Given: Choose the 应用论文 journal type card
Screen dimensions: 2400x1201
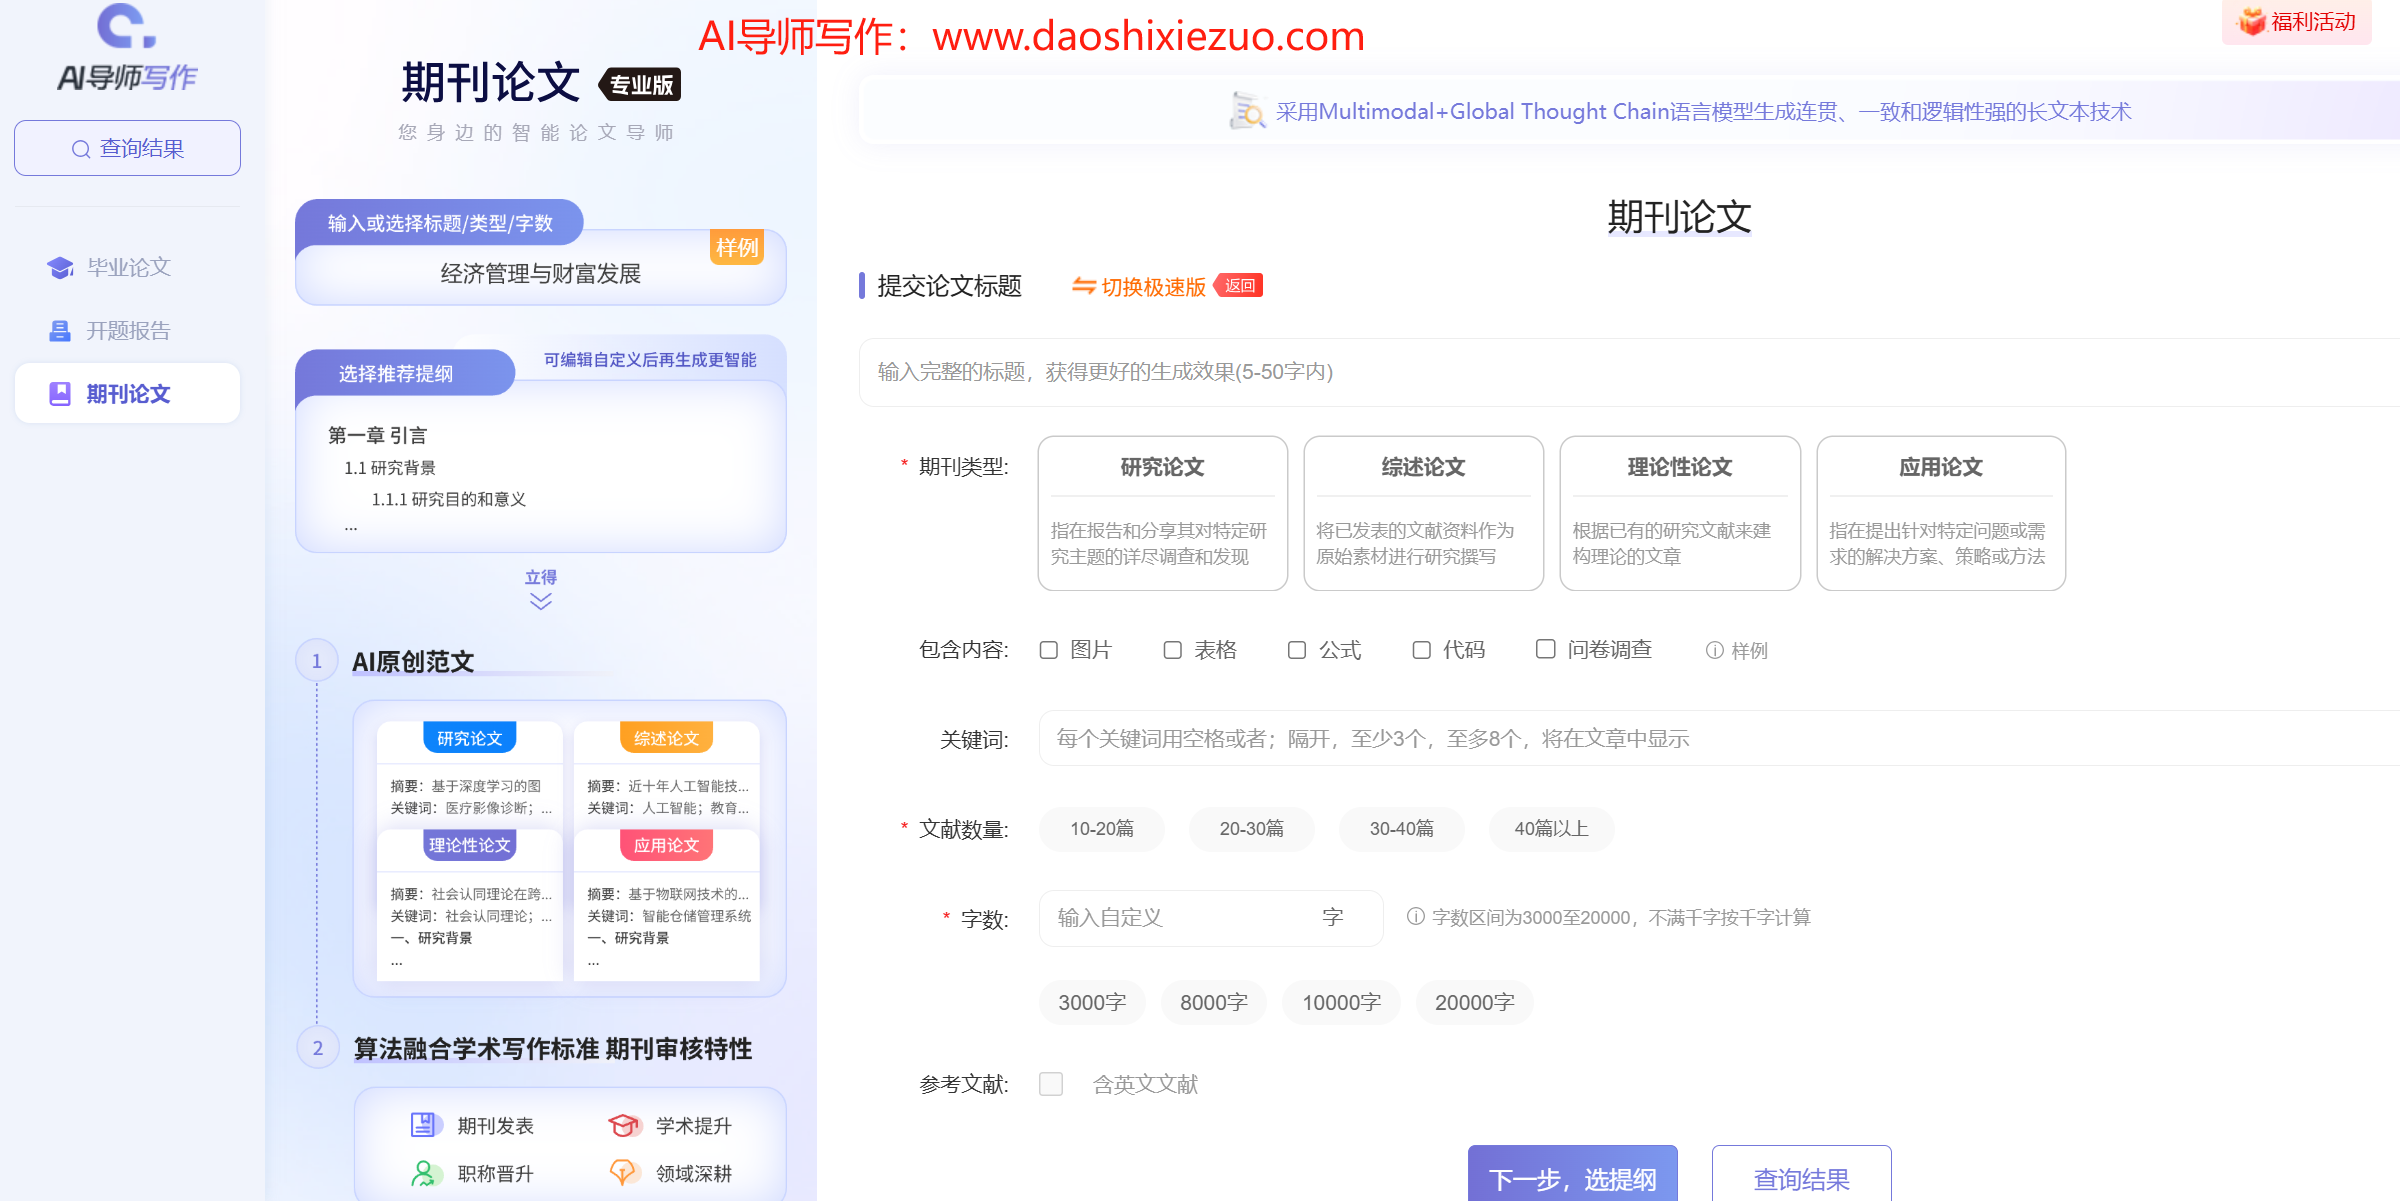Looking at the screenshot, I should pyautogui.click(x=1941, y=513).
